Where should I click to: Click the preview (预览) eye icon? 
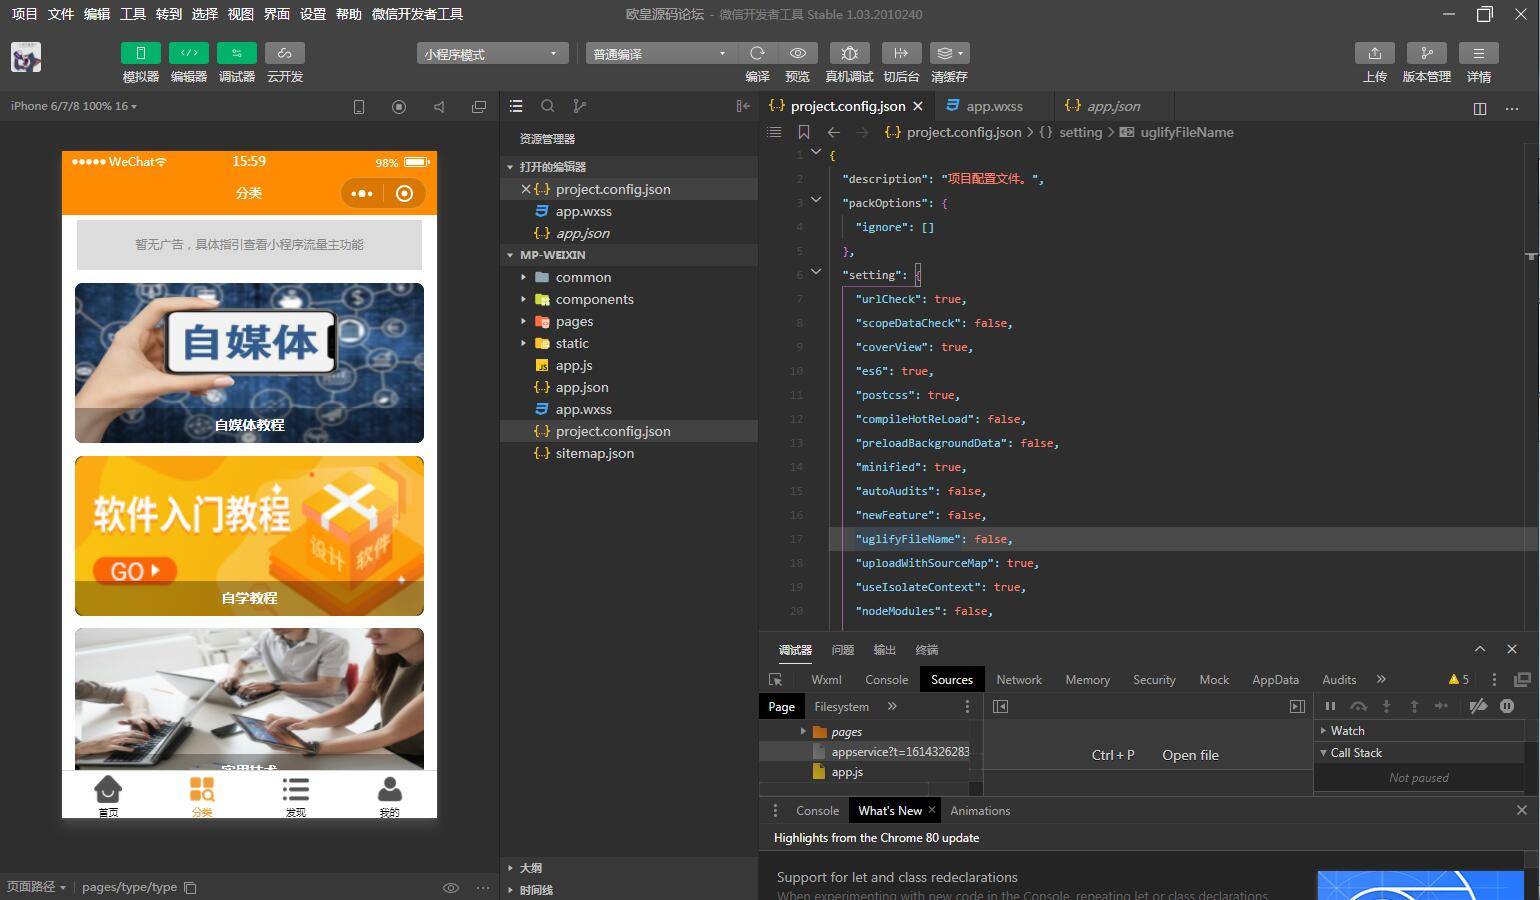[x=797, y=53]
